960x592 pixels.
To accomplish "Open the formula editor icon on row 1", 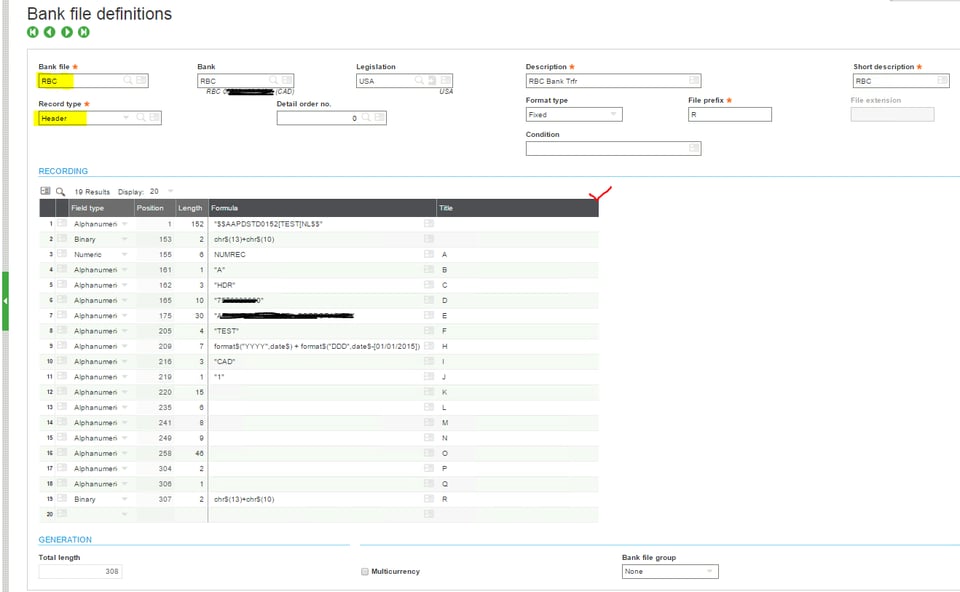I will pos(428,224).
